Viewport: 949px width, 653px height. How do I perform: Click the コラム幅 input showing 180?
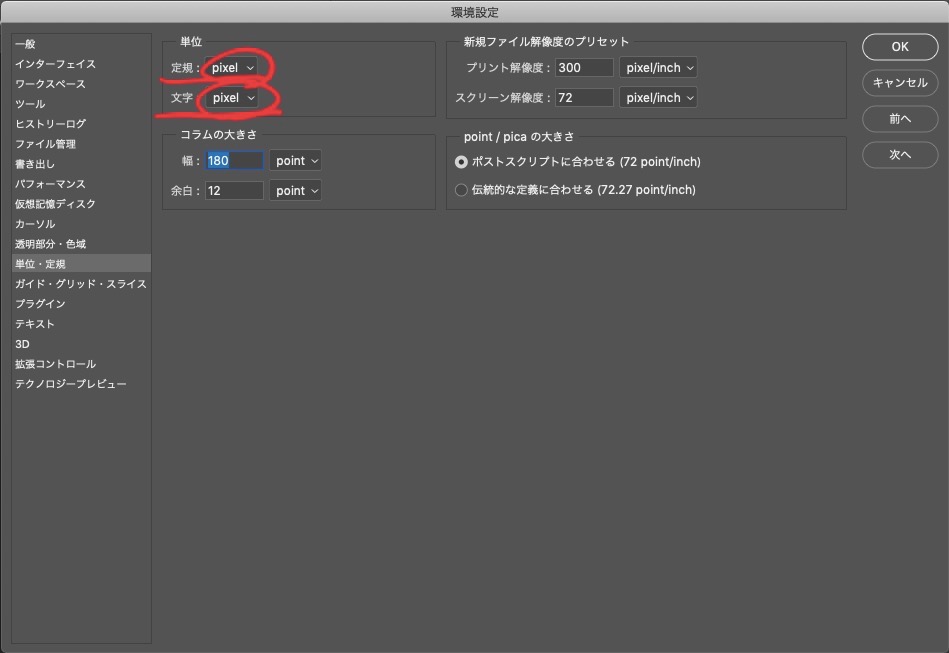pyautogui.click(x=233, y=160)
